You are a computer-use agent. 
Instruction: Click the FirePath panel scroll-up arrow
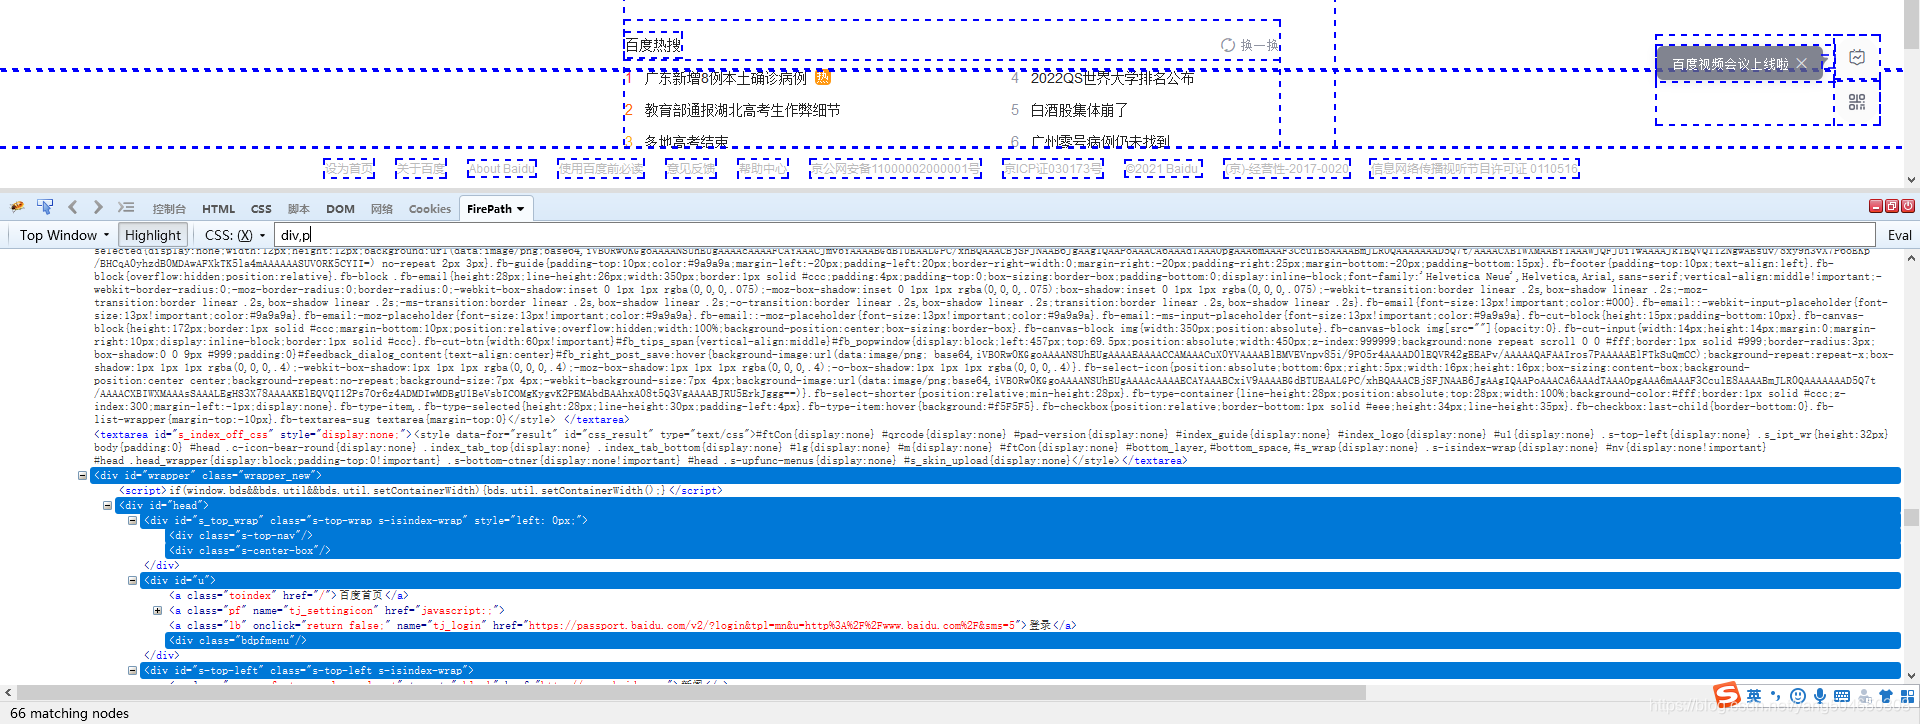click(x=1911, y=258)
